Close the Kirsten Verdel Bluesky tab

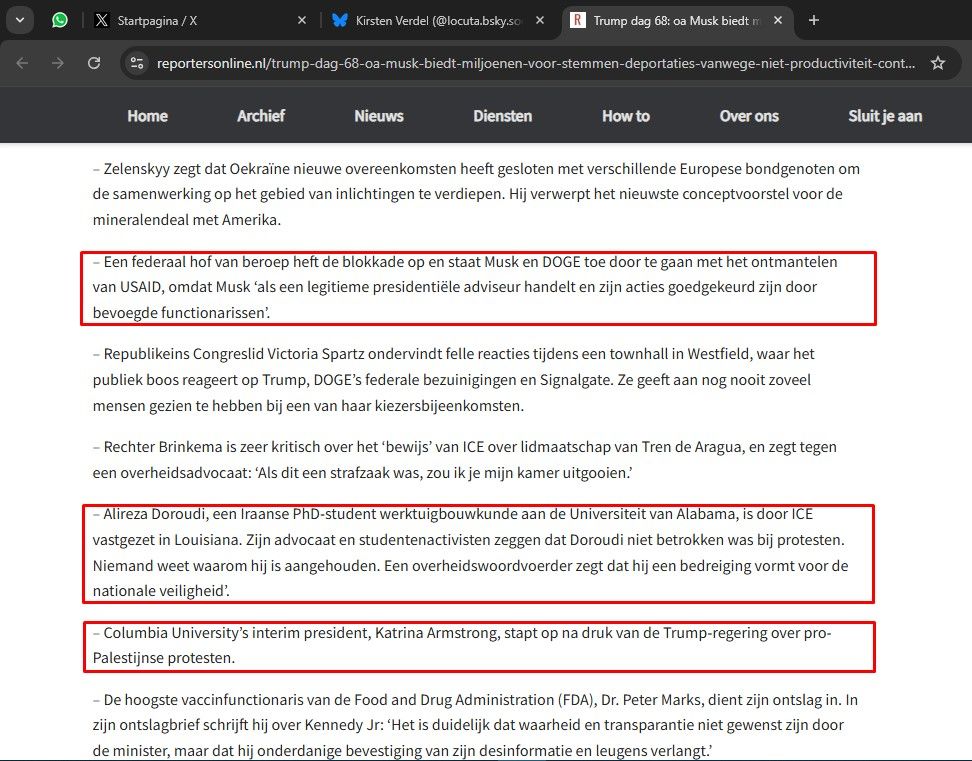540,20
